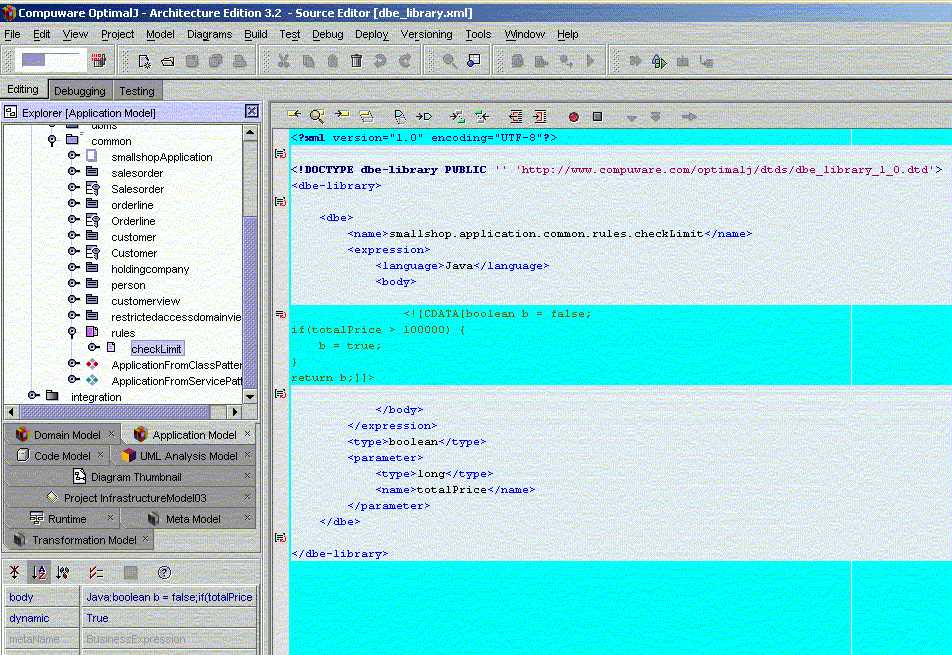Click the red Start Macro Recording dot
This screenshot has height=655, width=952.
pos(573,117)
